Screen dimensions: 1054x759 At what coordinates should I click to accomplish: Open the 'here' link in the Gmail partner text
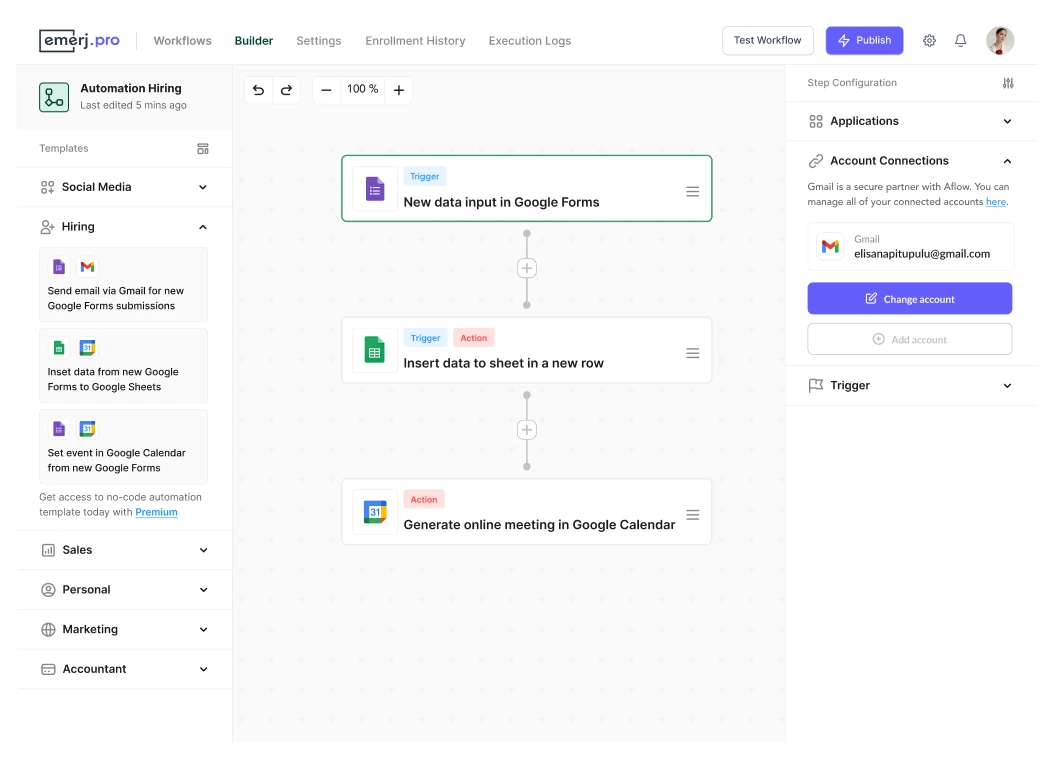996,201
